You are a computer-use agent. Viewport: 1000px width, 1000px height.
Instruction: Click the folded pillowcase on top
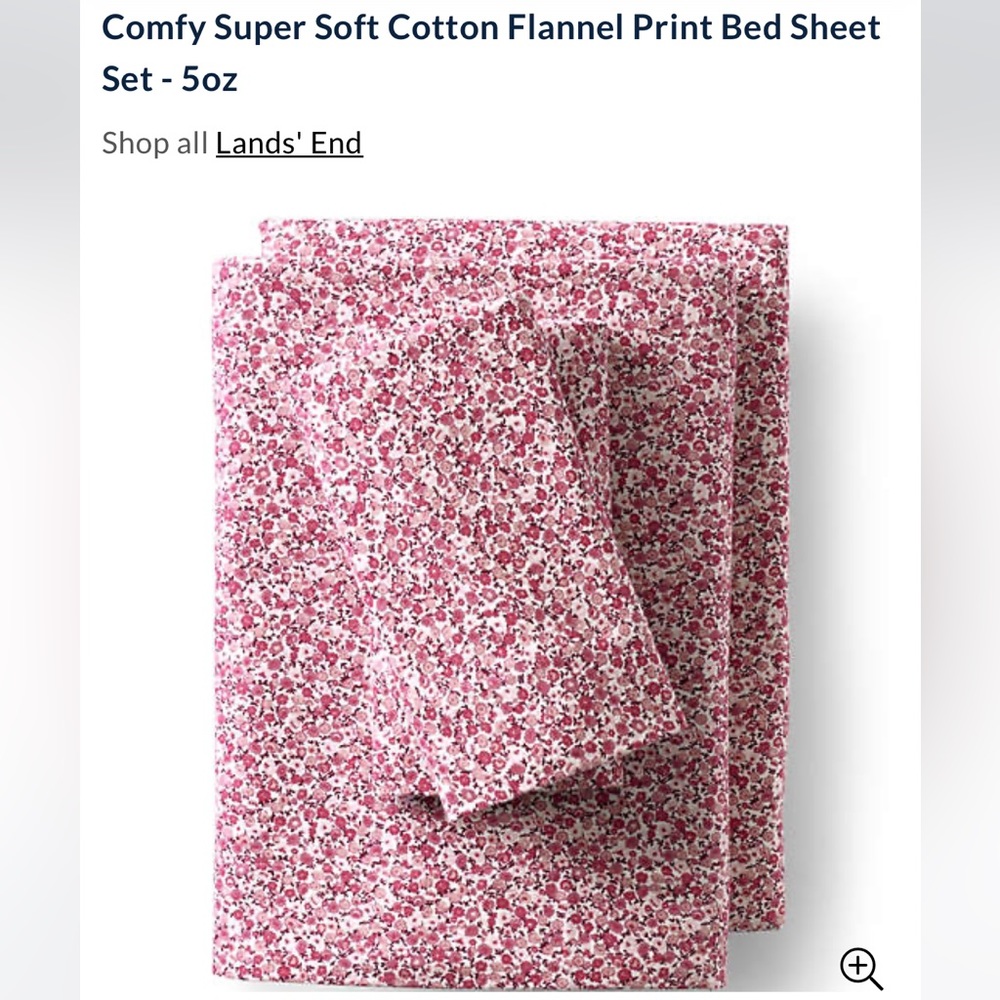[520, 550]
